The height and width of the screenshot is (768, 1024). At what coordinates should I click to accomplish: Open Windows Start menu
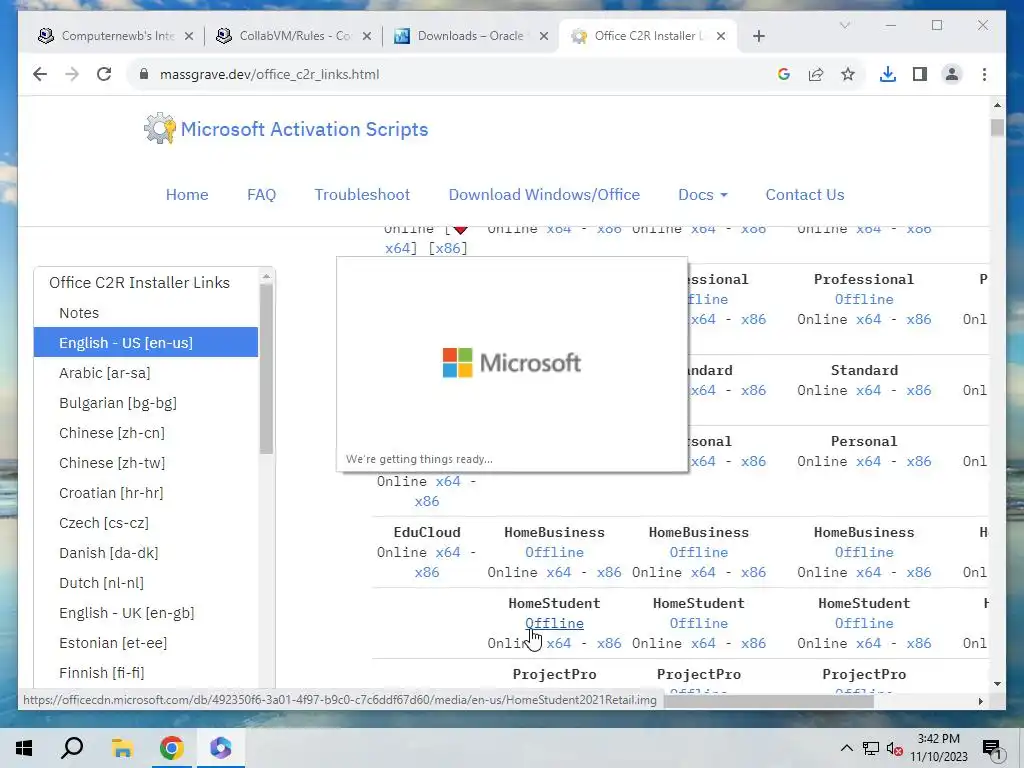24,748
